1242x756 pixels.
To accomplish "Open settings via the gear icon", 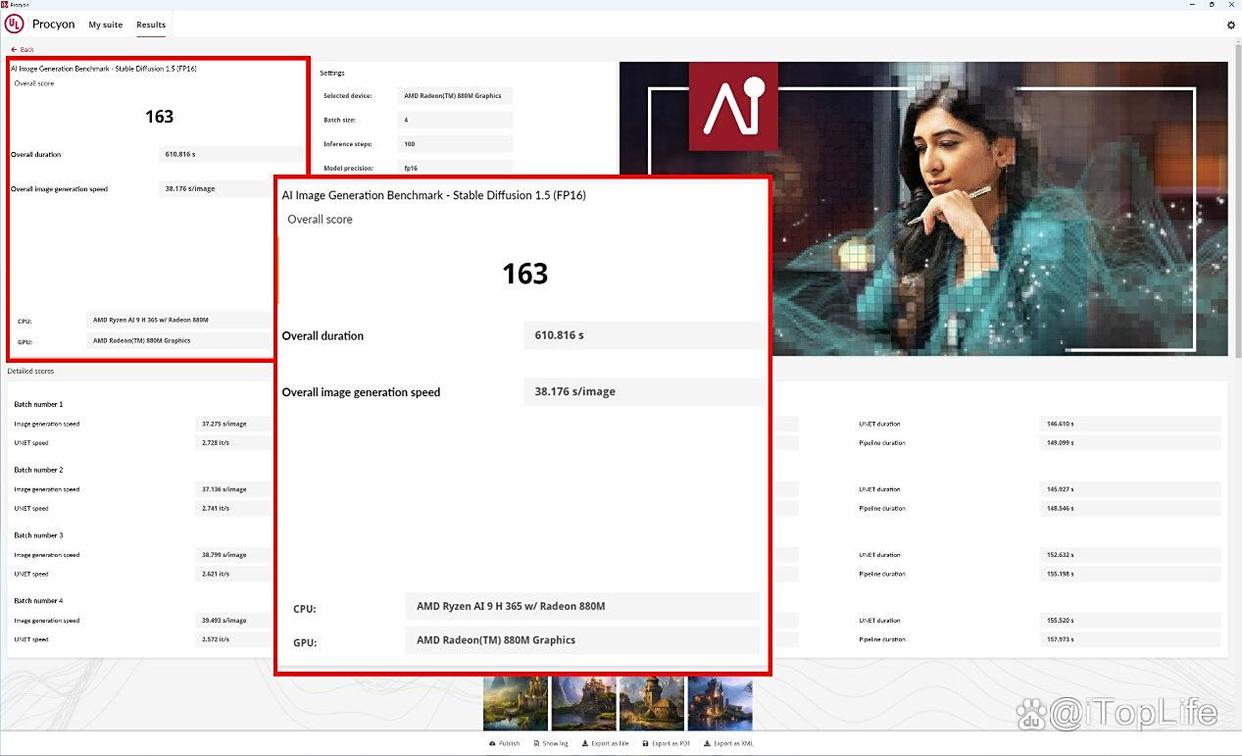I will (x=1231, y=25).
